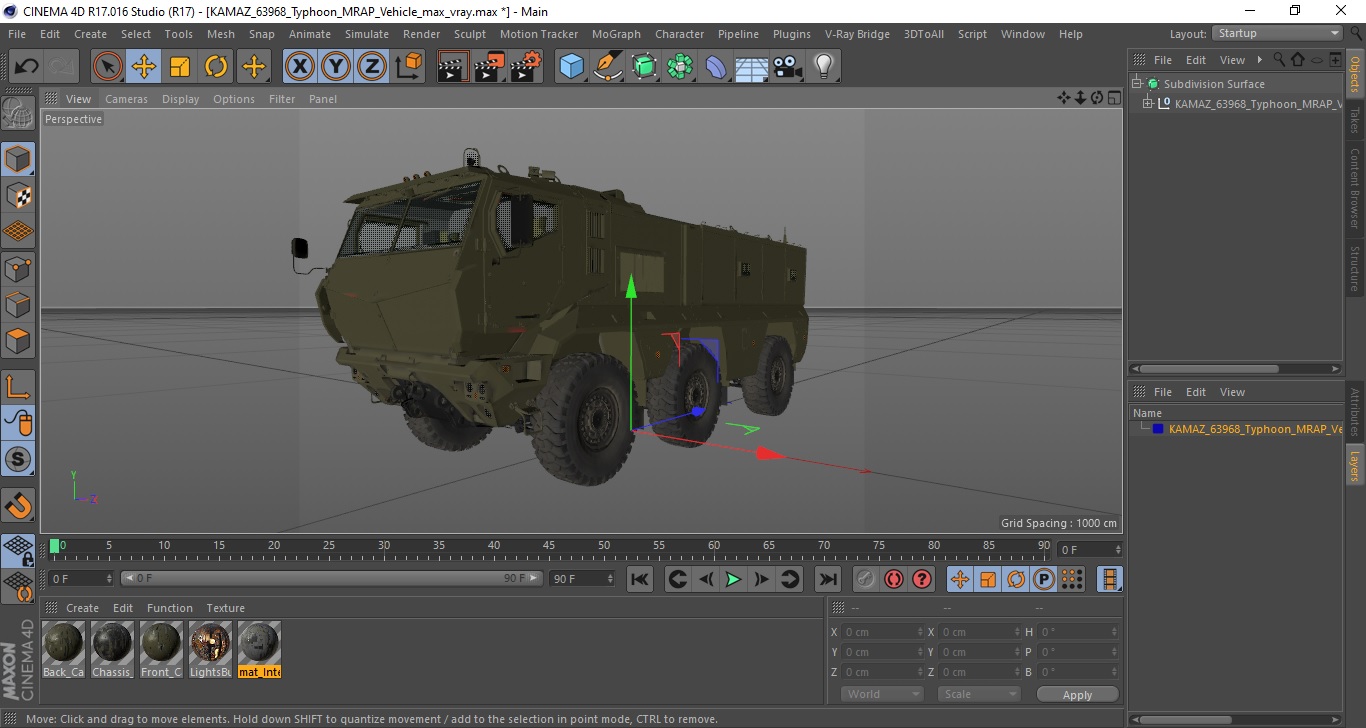The image size is (1366, 728).
Task: Go to end of animation
Action: [x=827, y=579]
